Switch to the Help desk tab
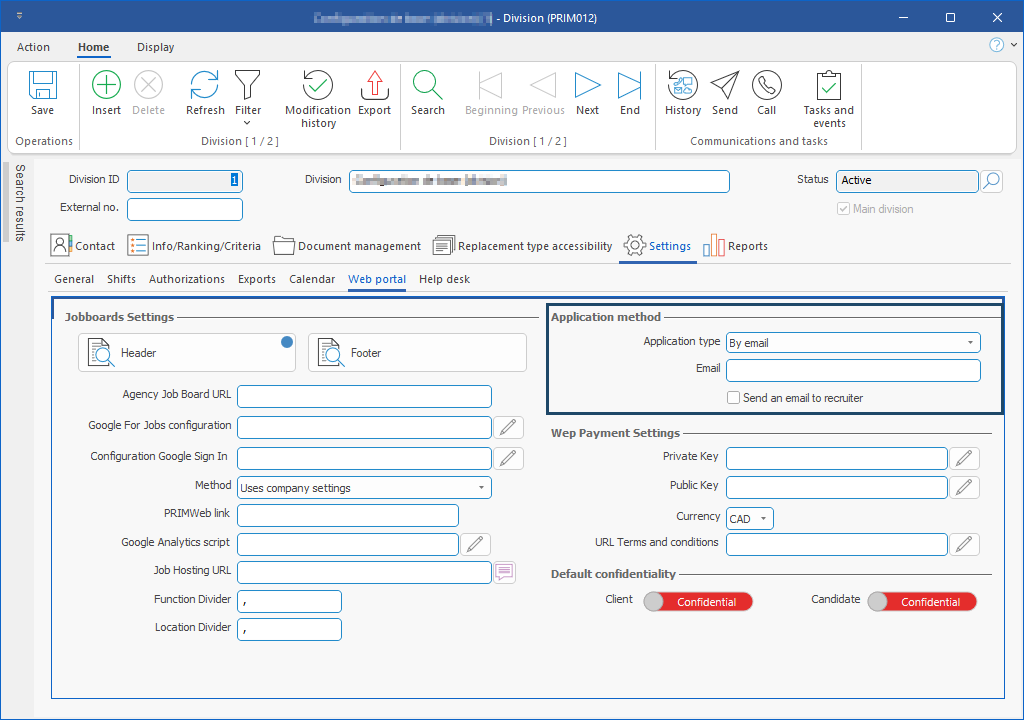 coord(444,279)
